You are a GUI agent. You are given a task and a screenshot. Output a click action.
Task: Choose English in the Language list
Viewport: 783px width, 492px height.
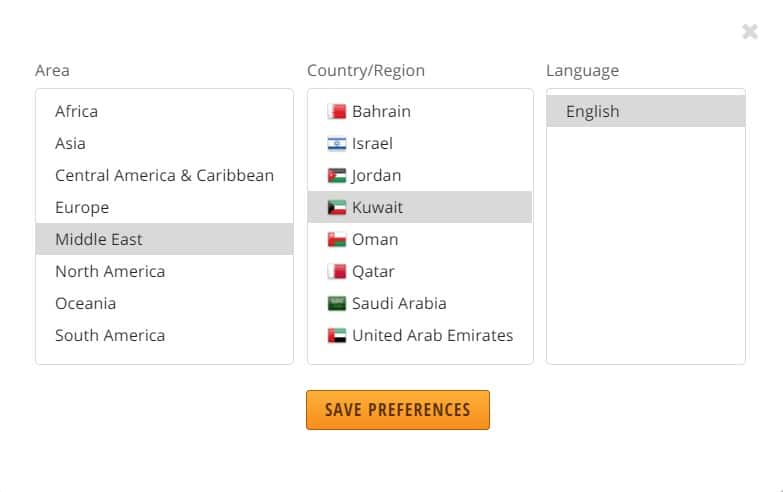tap(646, 111)
